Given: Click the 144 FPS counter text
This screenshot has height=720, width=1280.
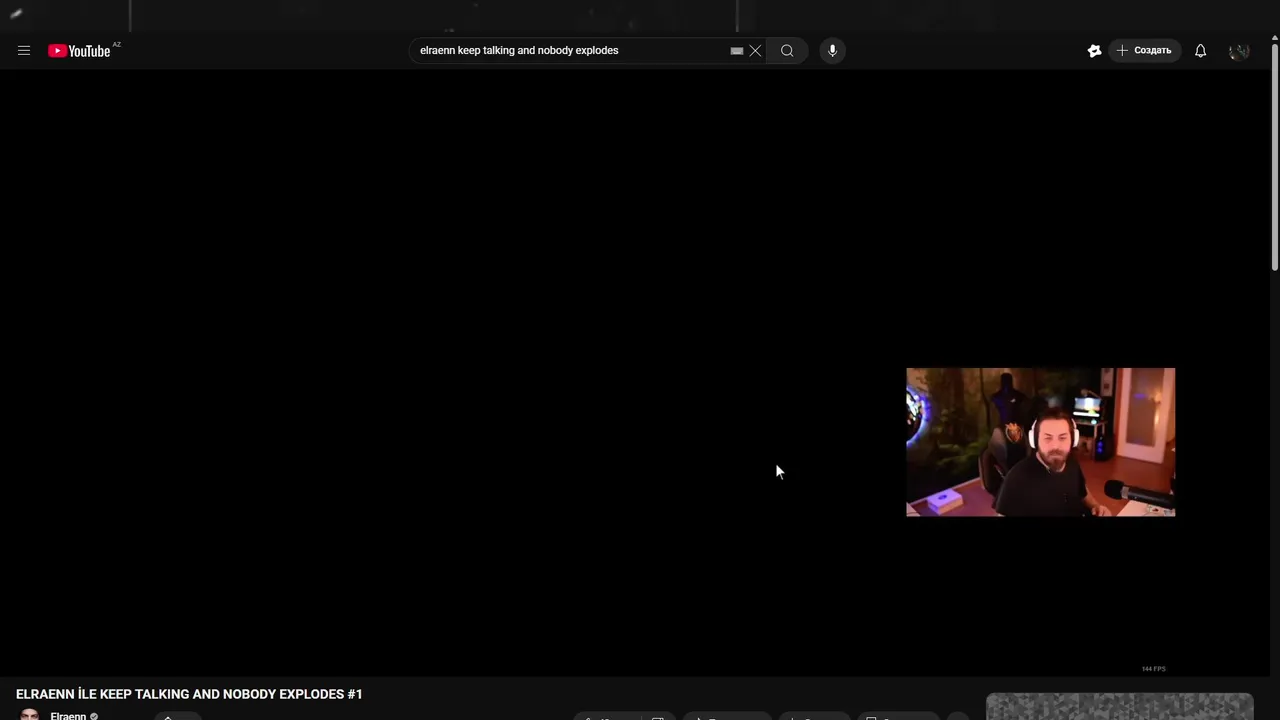Looking at the screenshot, I should (x=1153, y=668).
